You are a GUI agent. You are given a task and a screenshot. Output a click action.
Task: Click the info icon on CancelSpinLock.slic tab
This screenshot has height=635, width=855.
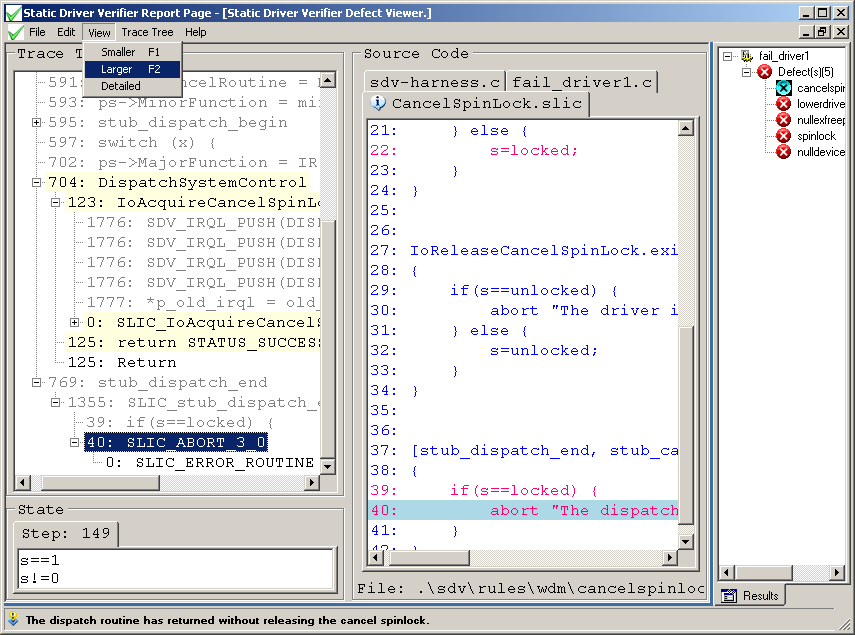click(378, 102)
